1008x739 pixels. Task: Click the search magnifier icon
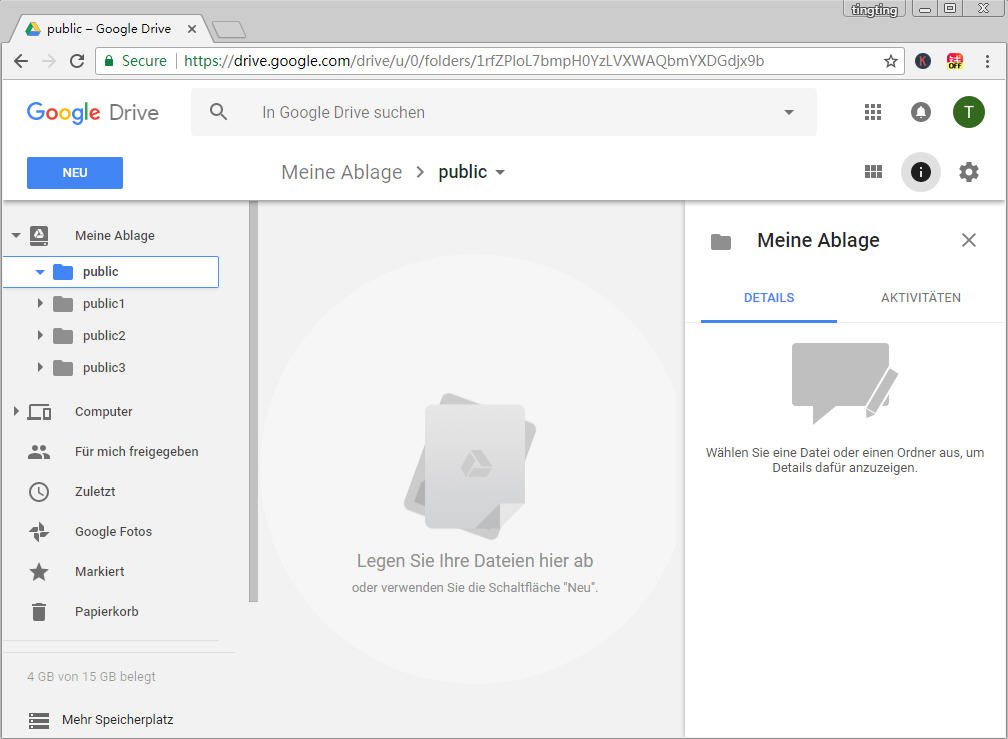coord(219,112)
